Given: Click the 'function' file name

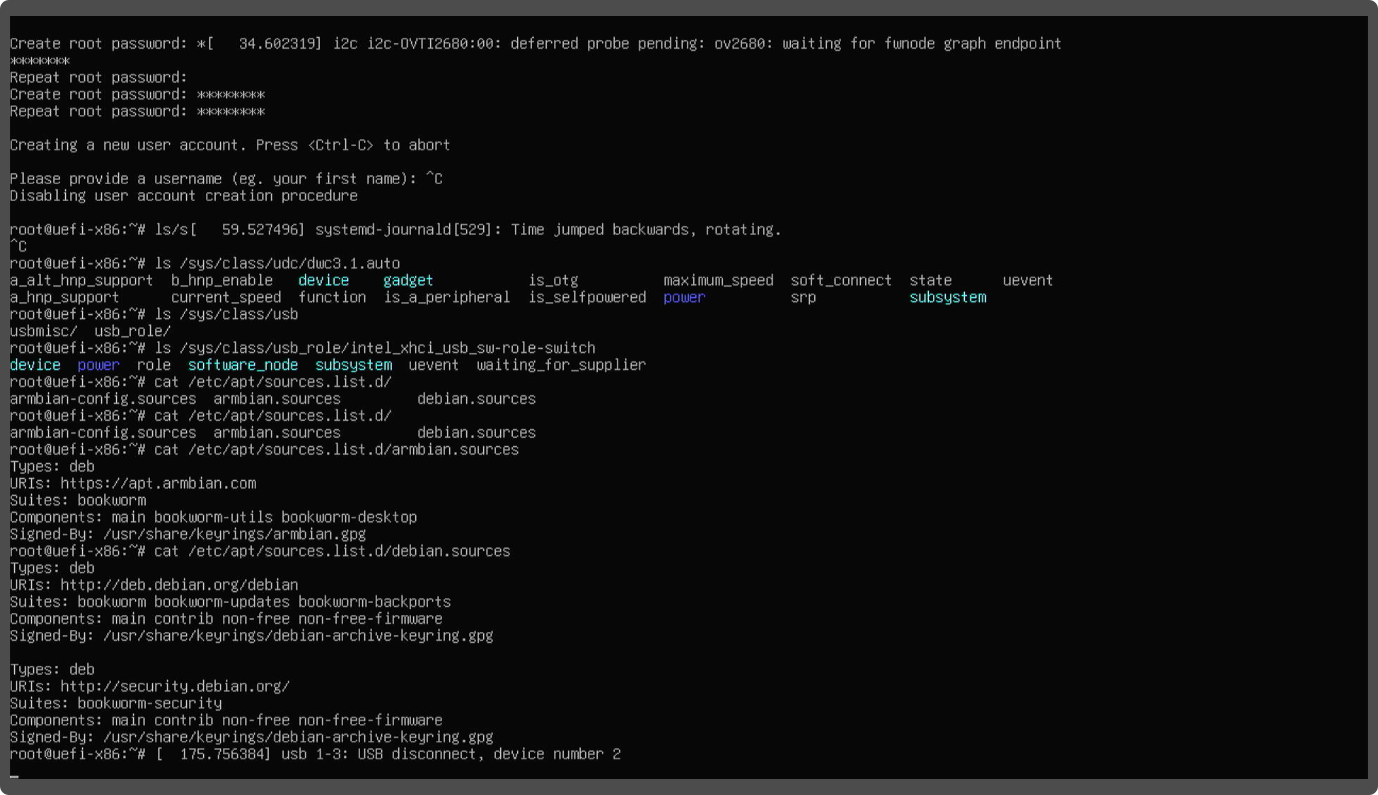Looking at the screenshot, I should coord(332,298).
